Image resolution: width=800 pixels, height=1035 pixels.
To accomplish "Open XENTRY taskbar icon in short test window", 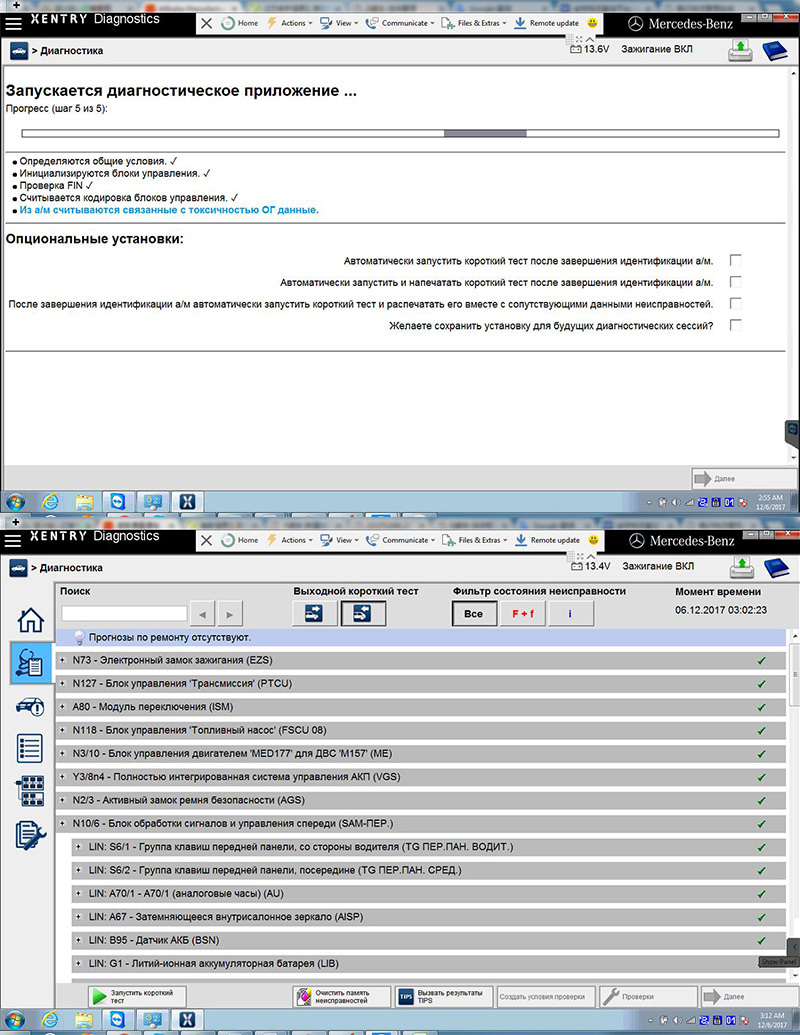I will [x=187, y=1019].
